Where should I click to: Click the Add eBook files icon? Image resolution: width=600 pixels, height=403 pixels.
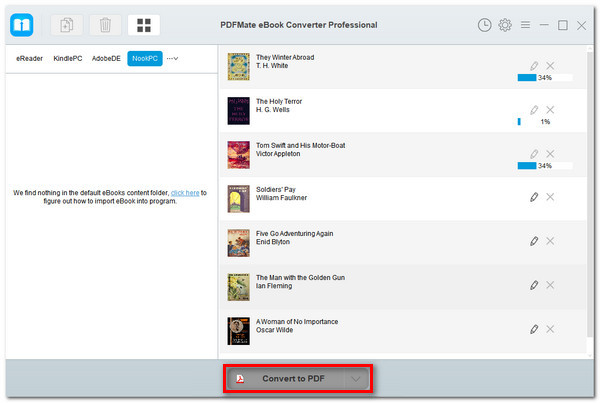[x=67, y=25]
